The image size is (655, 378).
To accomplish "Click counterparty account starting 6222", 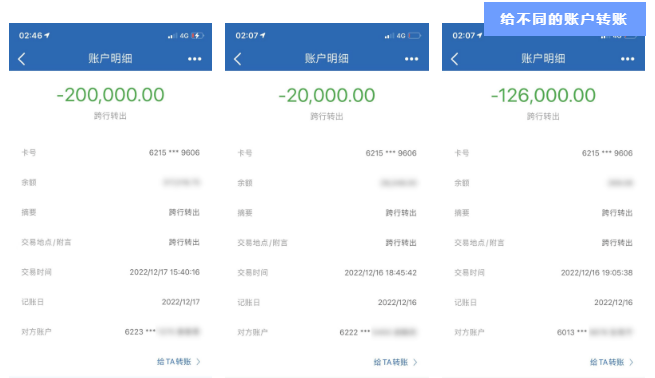I will (378, 332).
